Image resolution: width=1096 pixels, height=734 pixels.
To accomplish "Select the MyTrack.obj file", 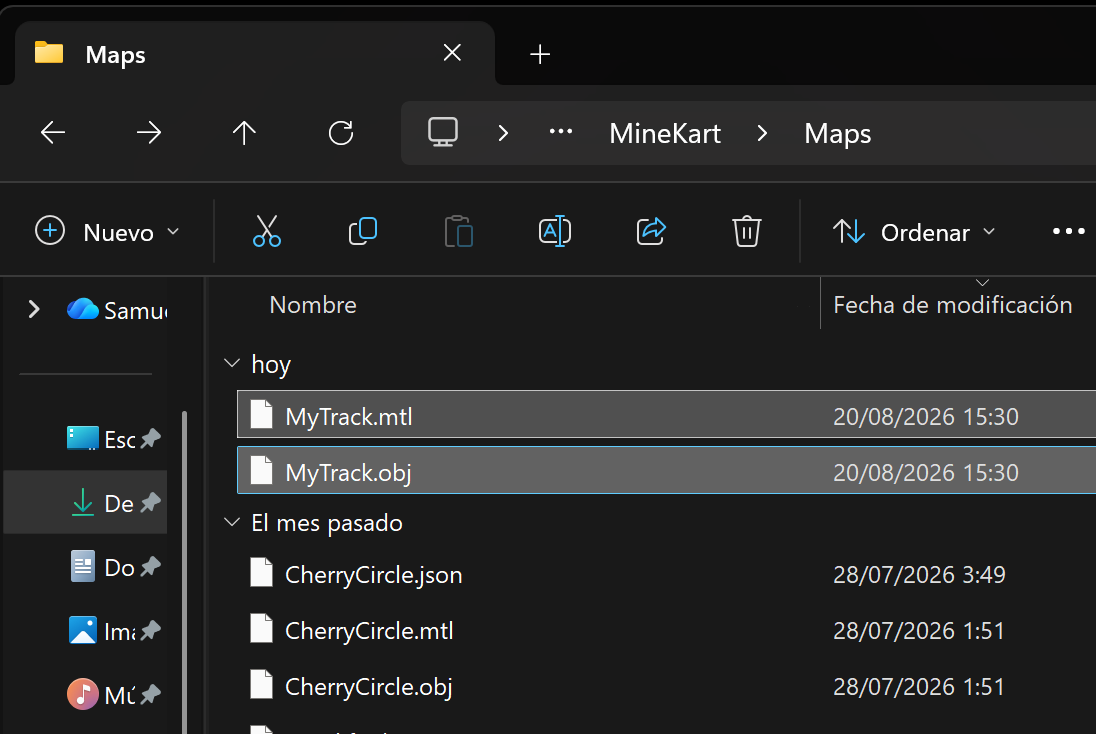I will (667, 470).
